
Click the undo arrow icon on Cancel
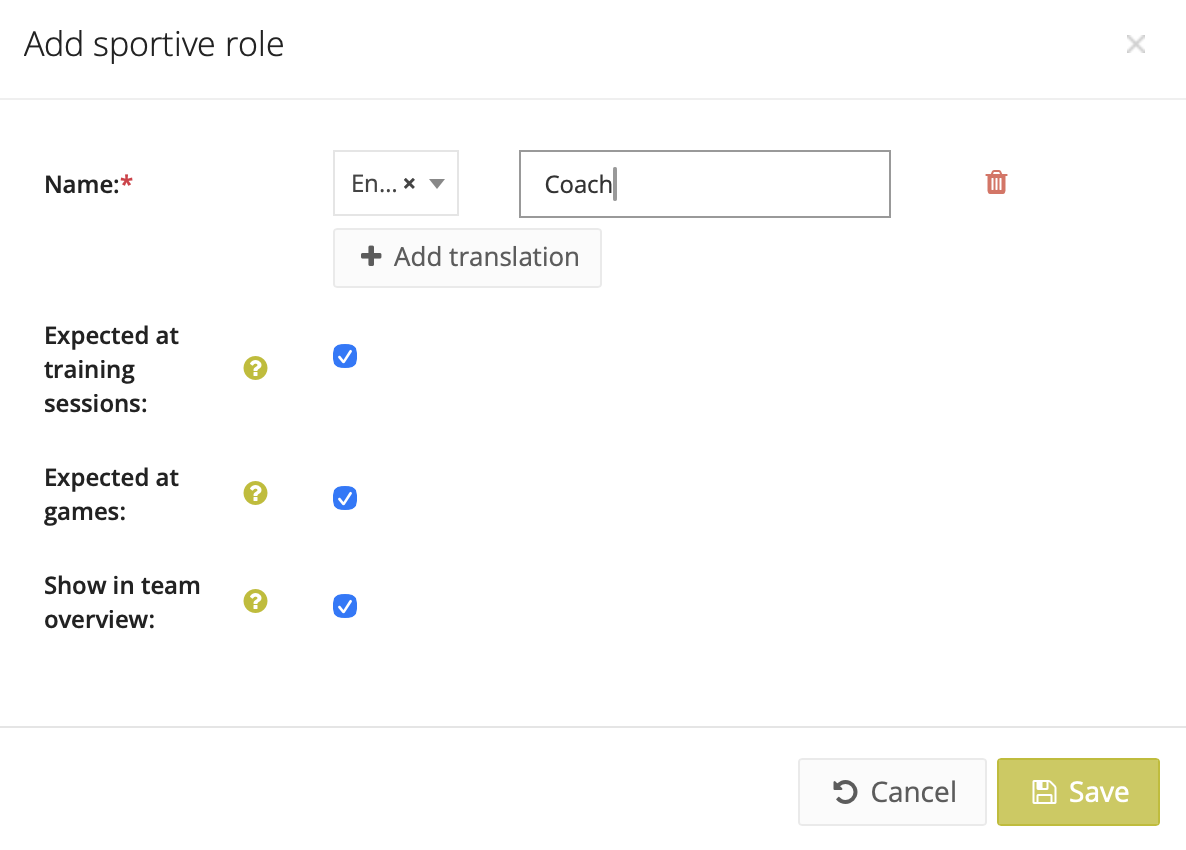coord(845,792)
